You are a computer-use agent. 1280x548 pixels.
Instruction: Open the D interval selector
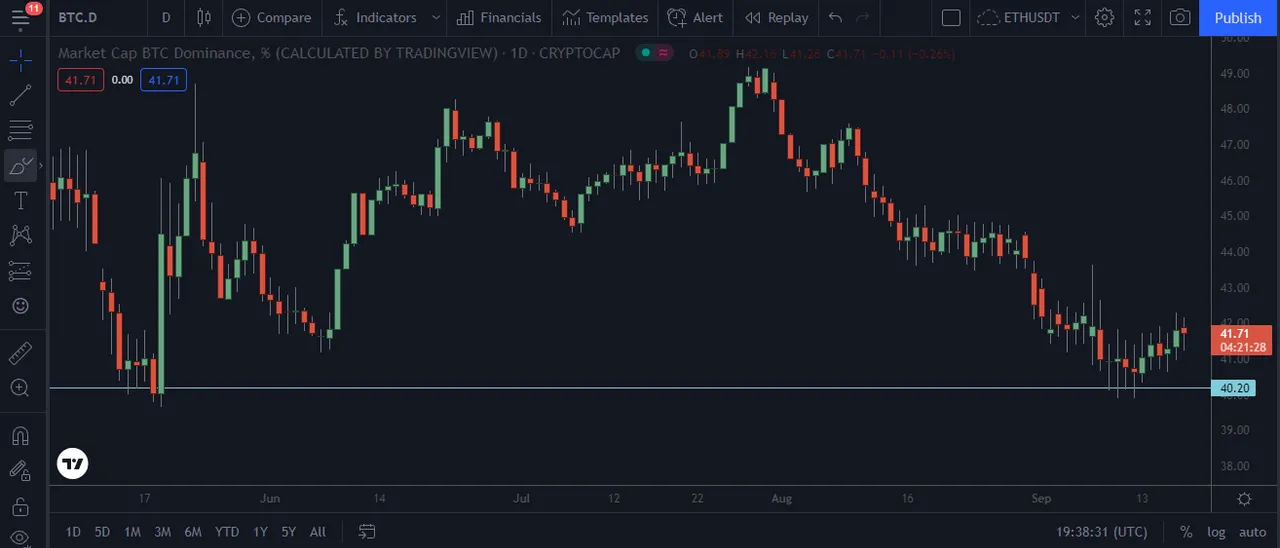(x=166, y=17)
